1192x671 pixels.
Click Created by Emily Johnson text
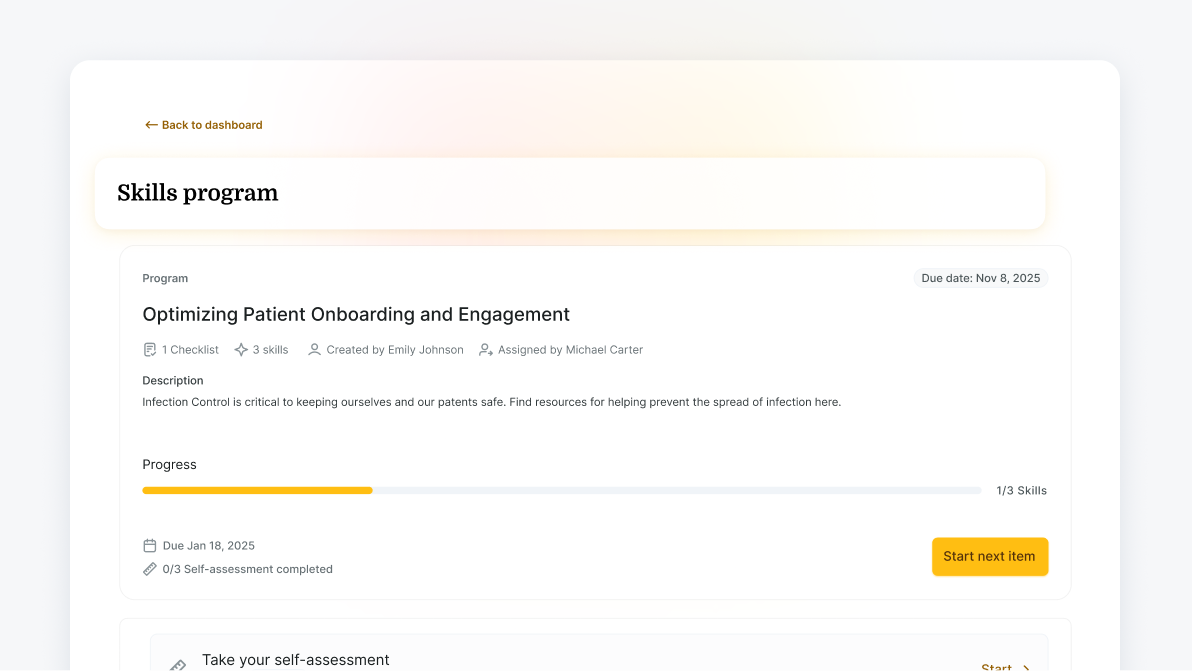pyautogui.click(x=395, y=350)
